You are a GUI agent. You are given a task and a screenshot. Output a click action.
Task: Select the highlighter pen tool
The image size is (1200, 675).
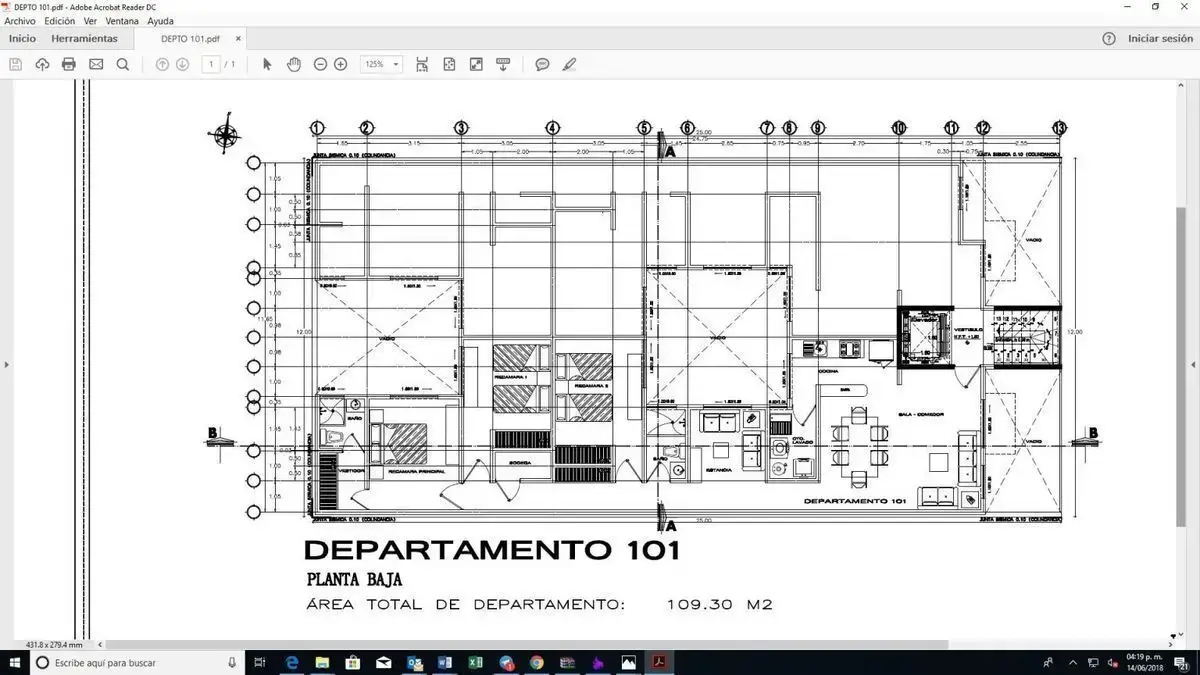tap(569, 64)
